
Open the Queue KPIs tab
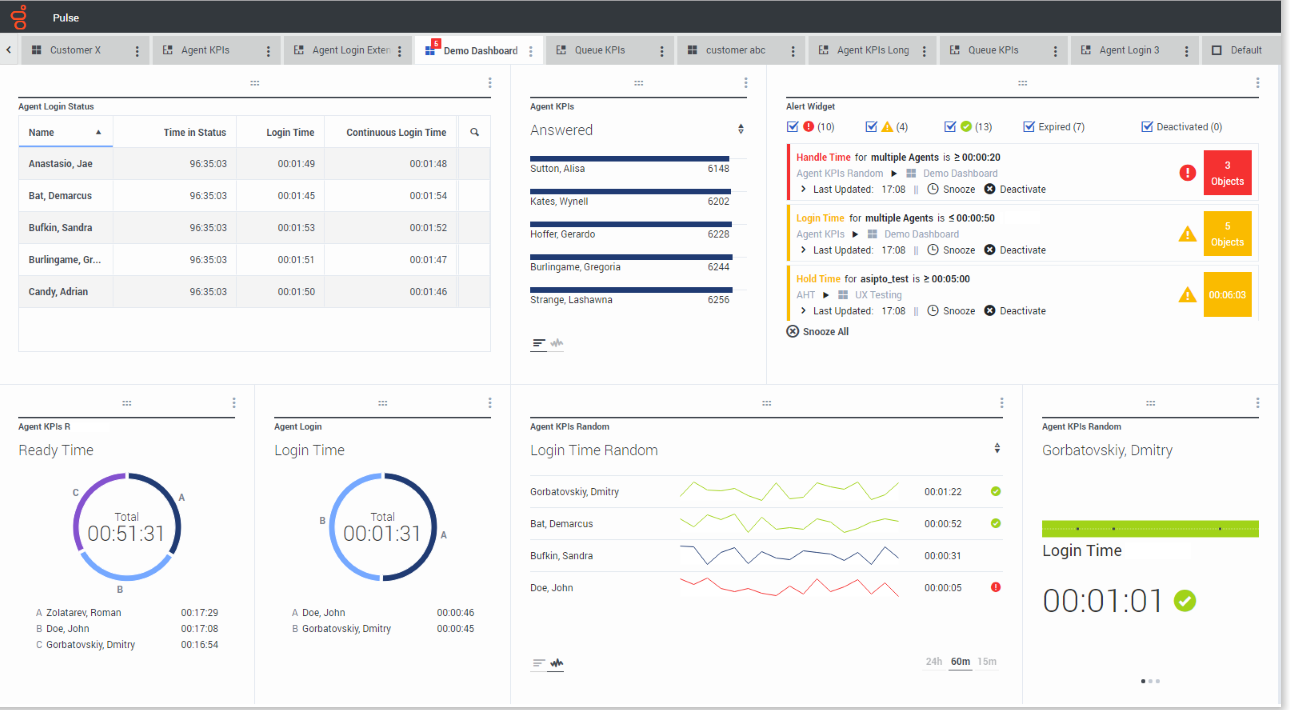pos(600,50)
